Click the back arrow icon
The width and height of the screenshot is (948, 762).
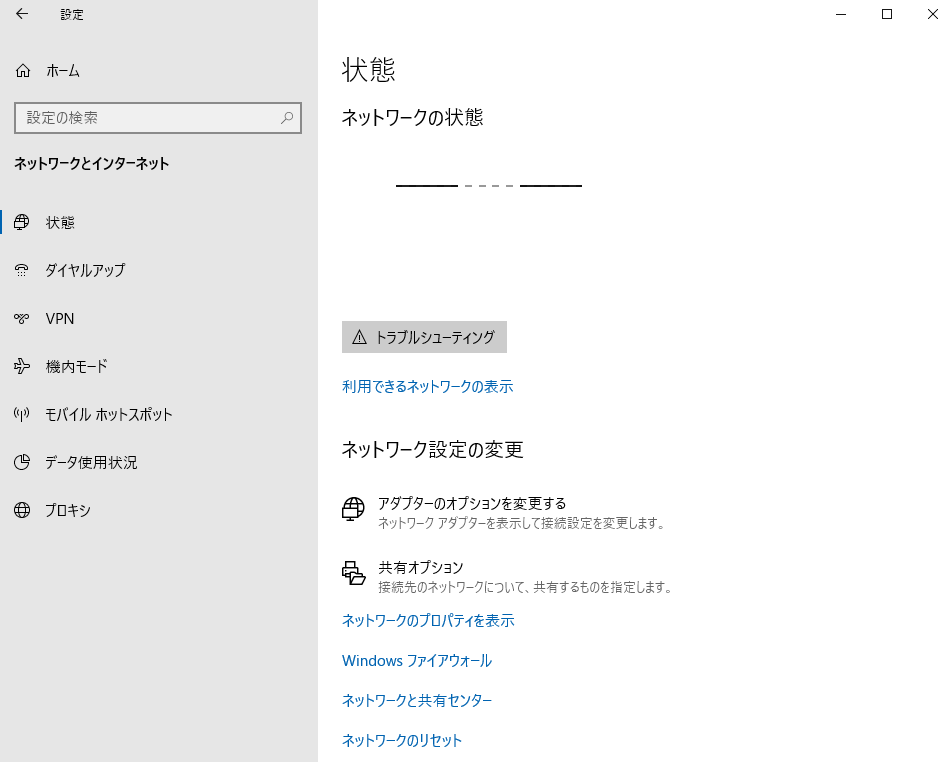coord(22,14)
